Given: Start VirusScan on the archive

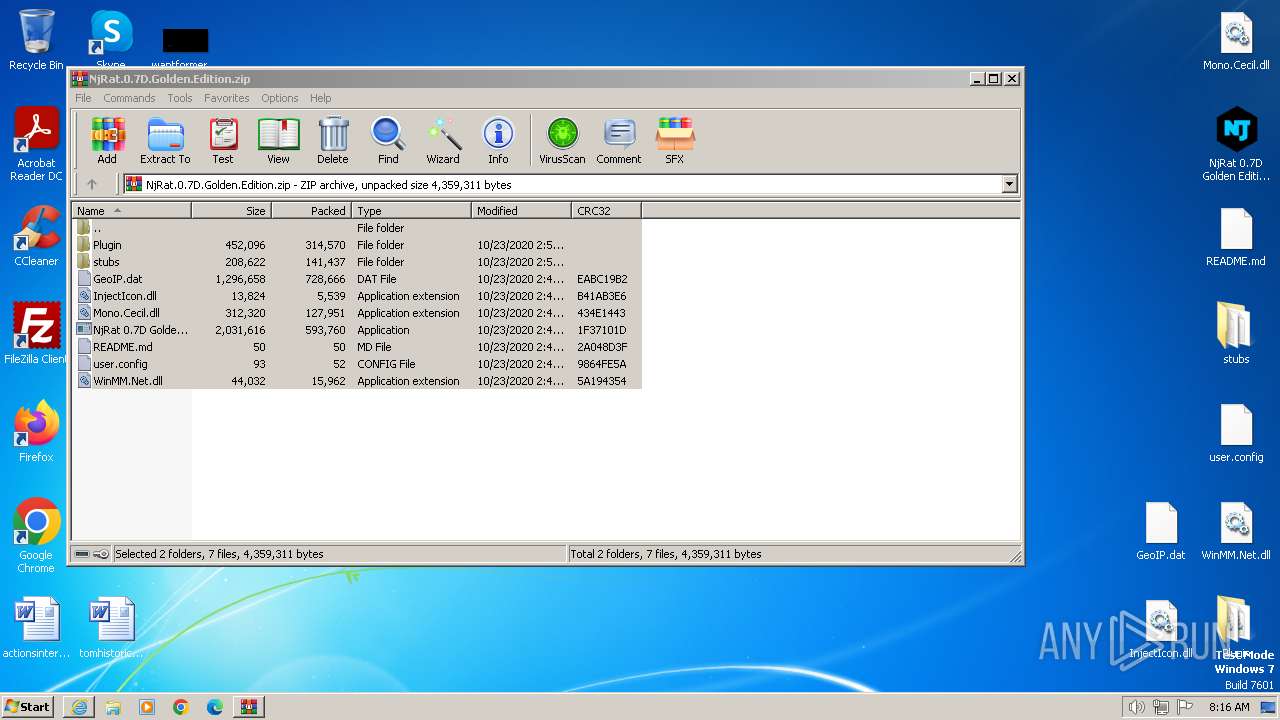Looking at the screenshot, I should pyautogui.click(x=562, y=141).
